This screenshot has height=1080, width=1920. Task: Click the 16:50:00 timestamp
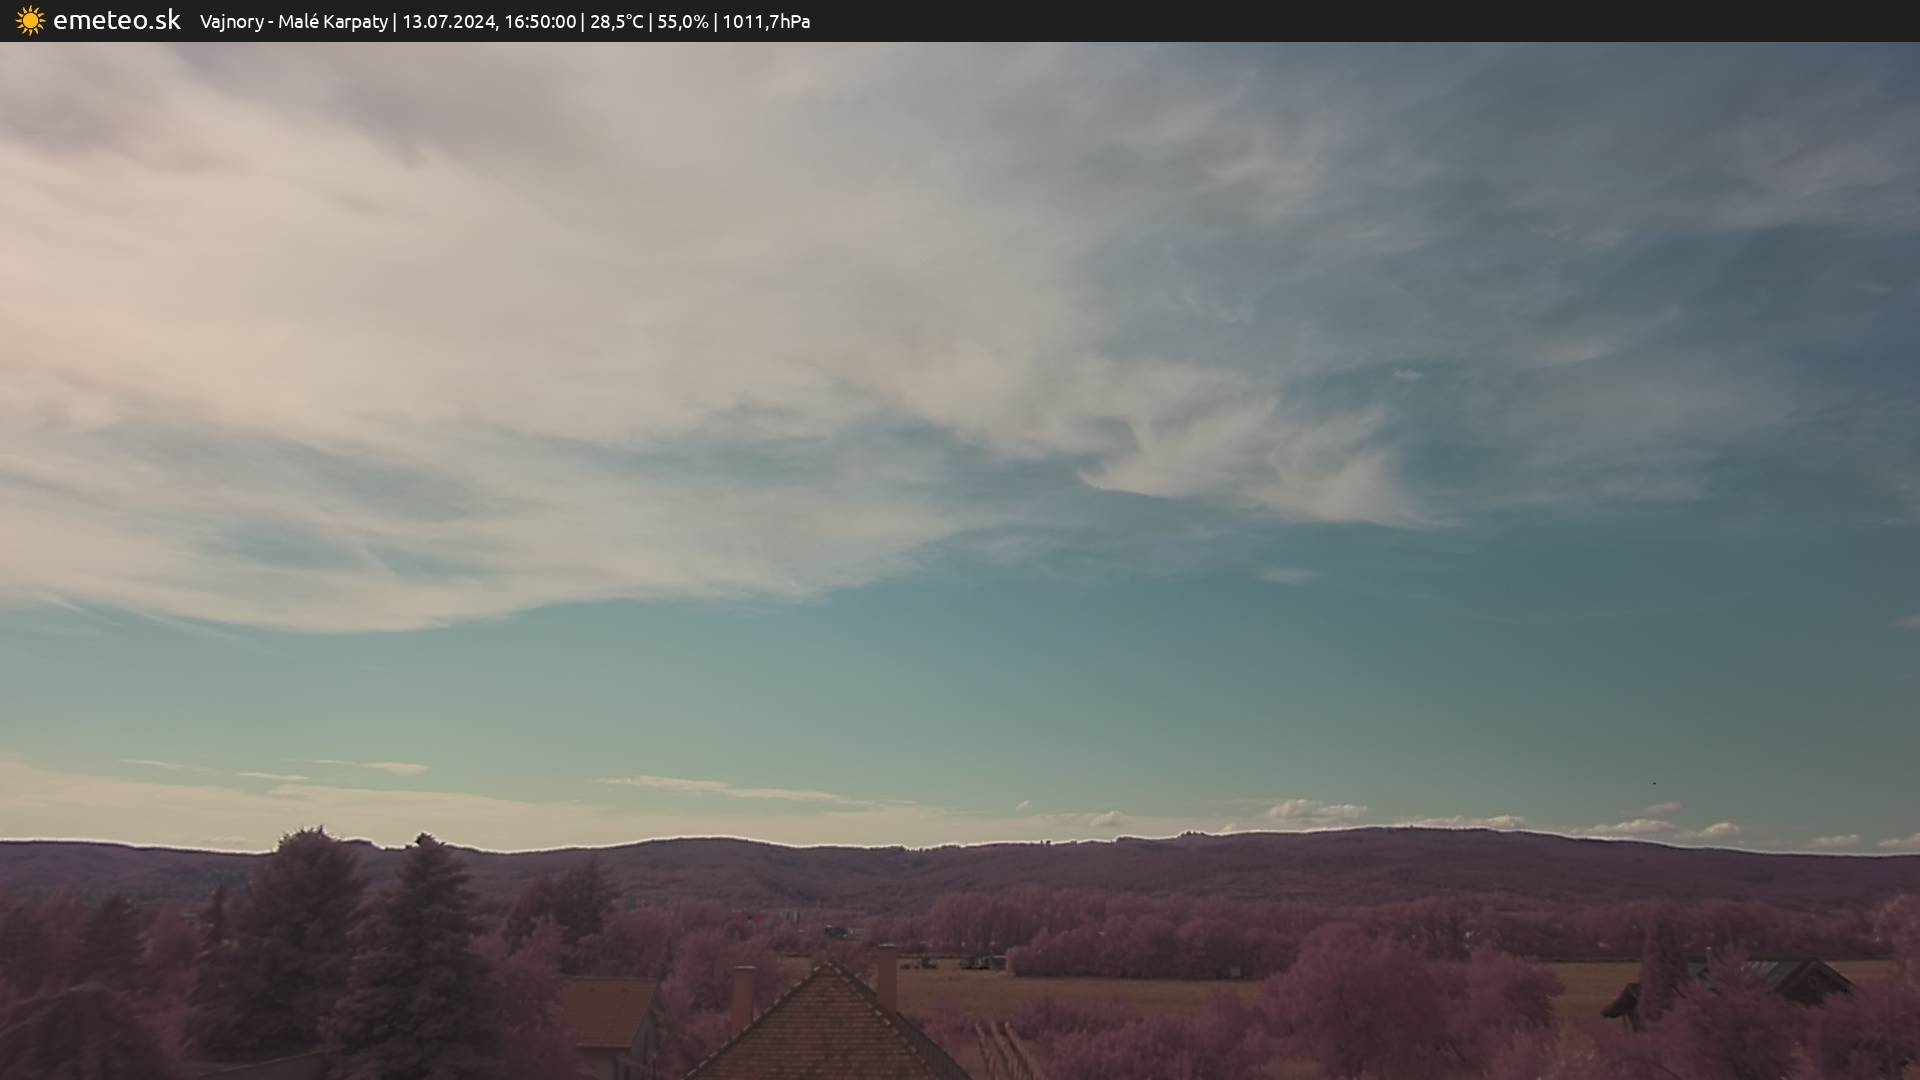click(x=540, y=22)
